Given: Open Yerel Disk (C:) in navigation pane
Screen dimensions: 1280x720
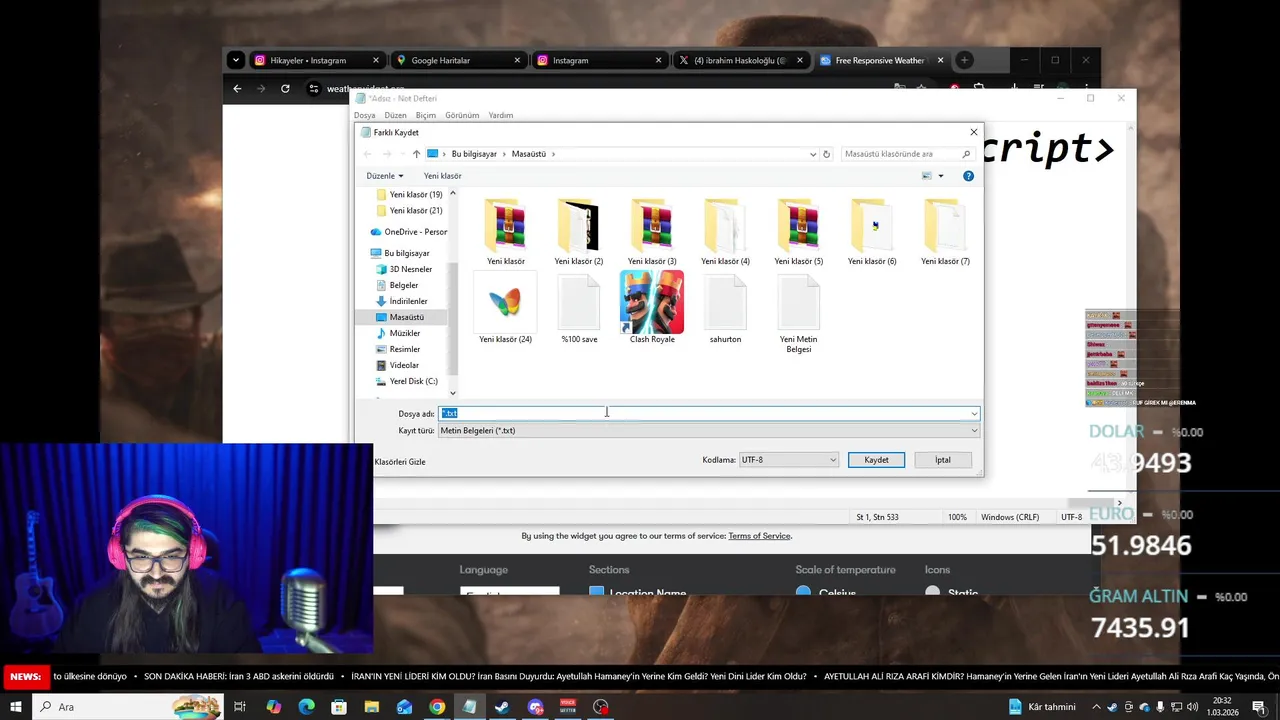Looking at the screenshot, I should tap(406, 381).
